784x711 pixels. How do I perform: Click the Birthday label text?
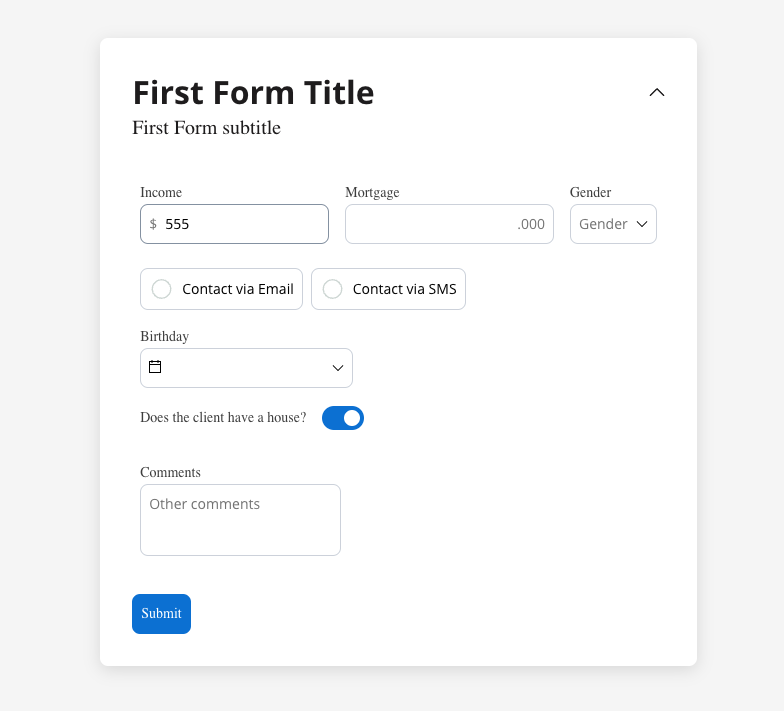pos(164,336)
